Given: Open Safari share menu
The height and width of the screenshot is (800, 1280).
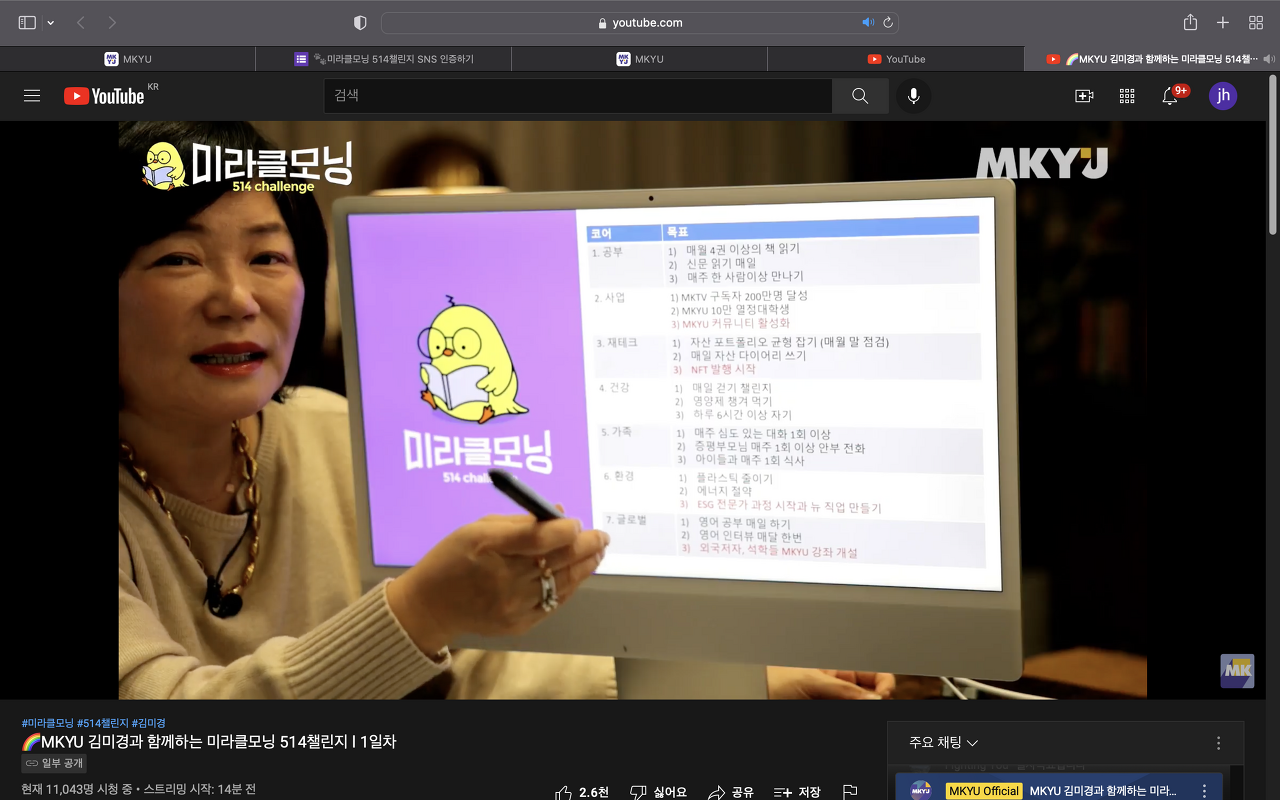Looking at the screenshot, I should (1190, 22).
